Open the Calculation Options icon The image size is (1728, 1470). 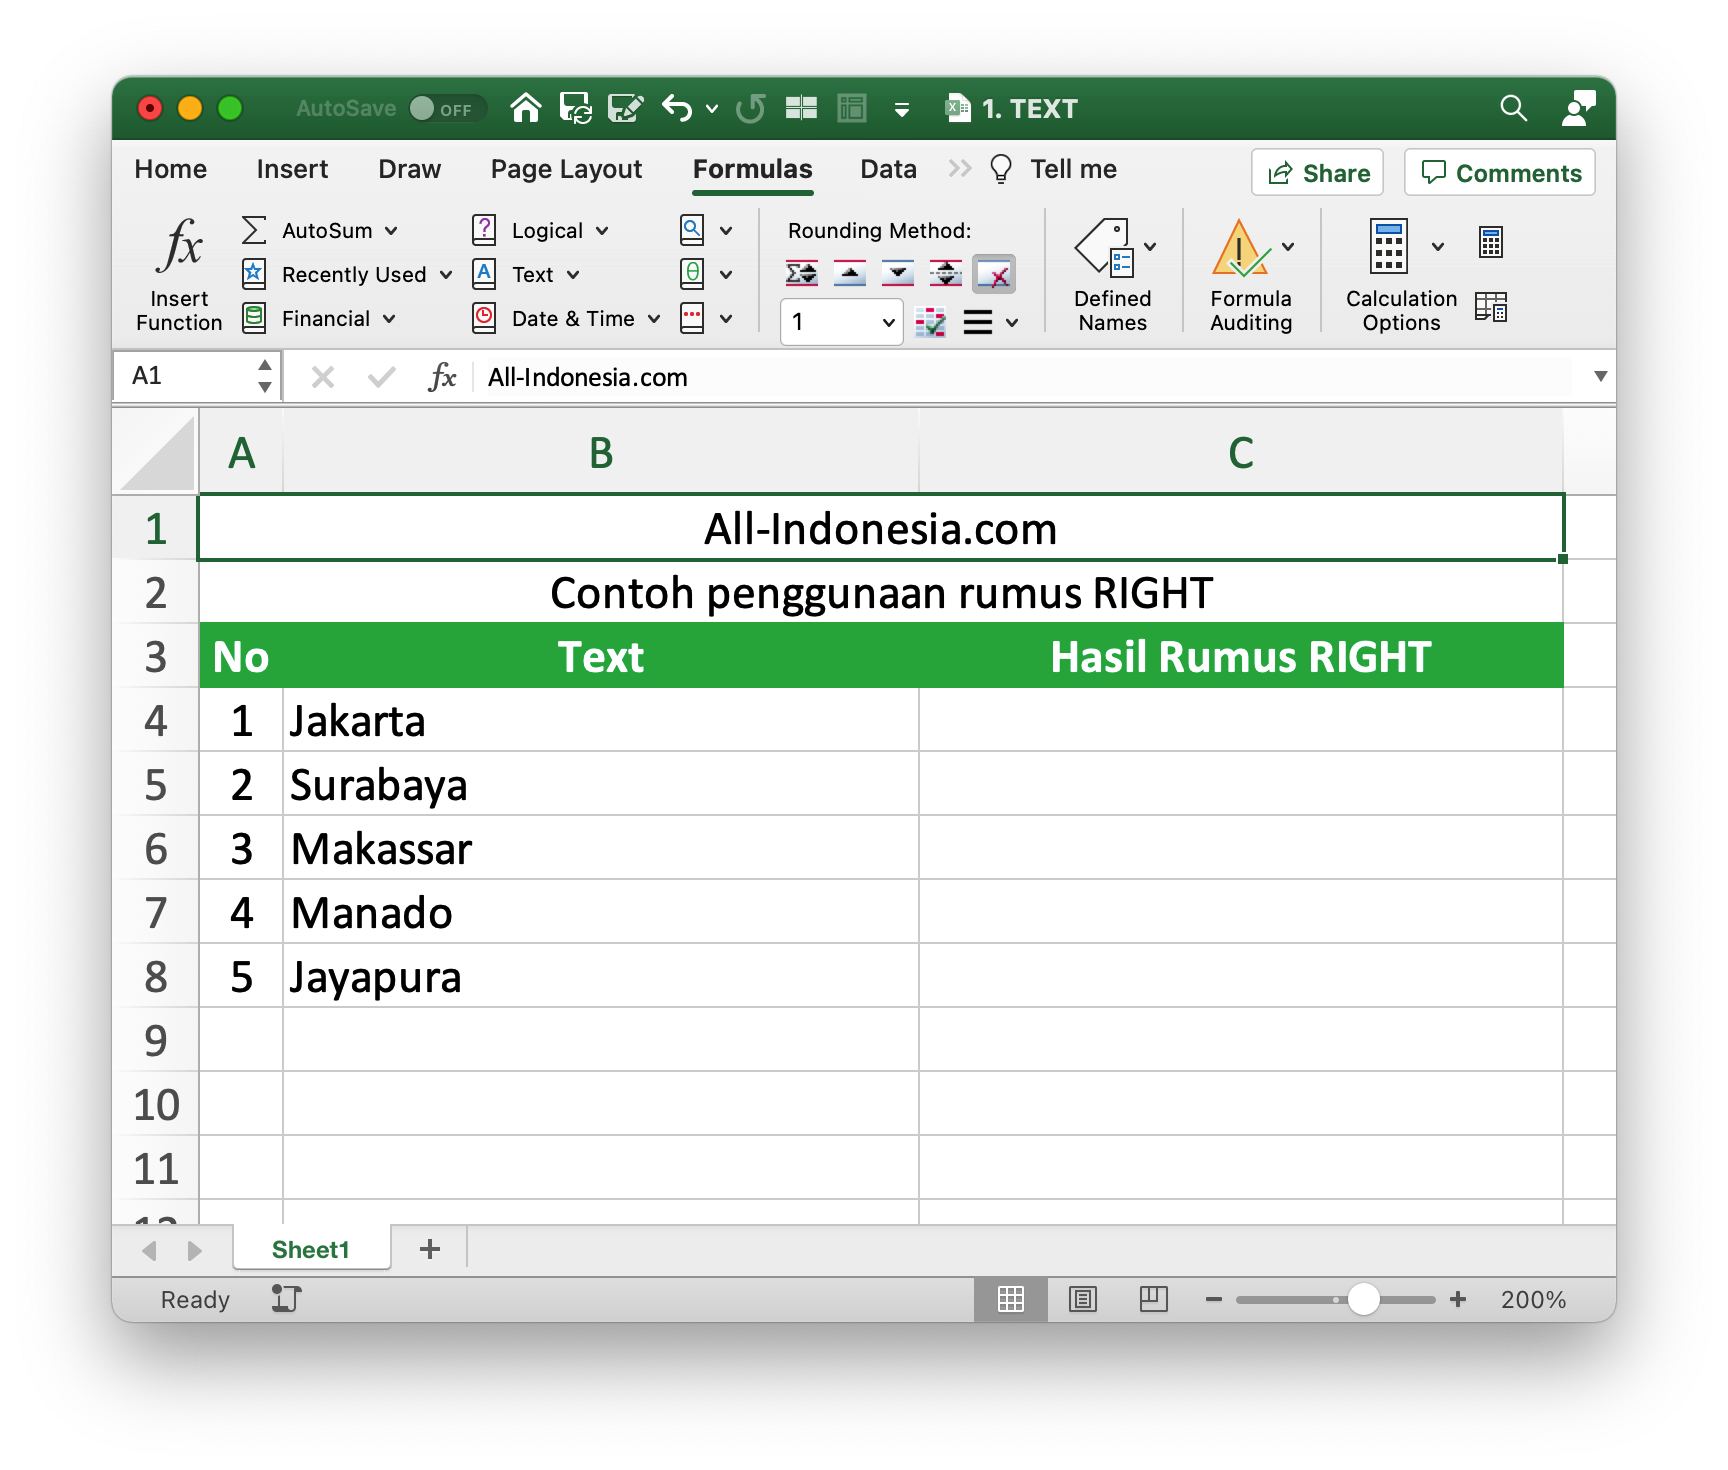(1389, 247)
